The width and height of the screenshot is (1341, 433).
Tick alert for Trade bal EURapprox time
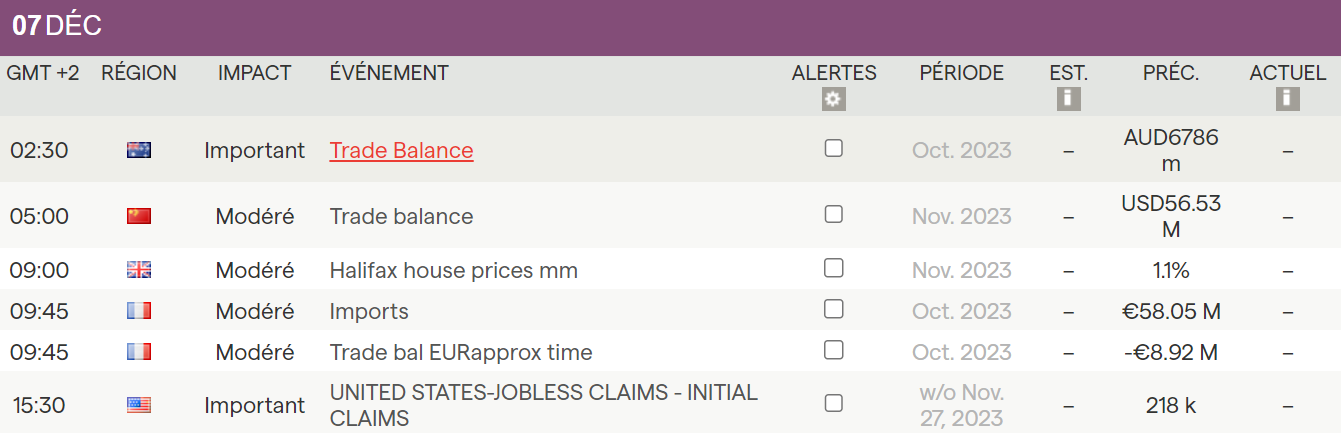pyautogui.click(x=833, y=350)
